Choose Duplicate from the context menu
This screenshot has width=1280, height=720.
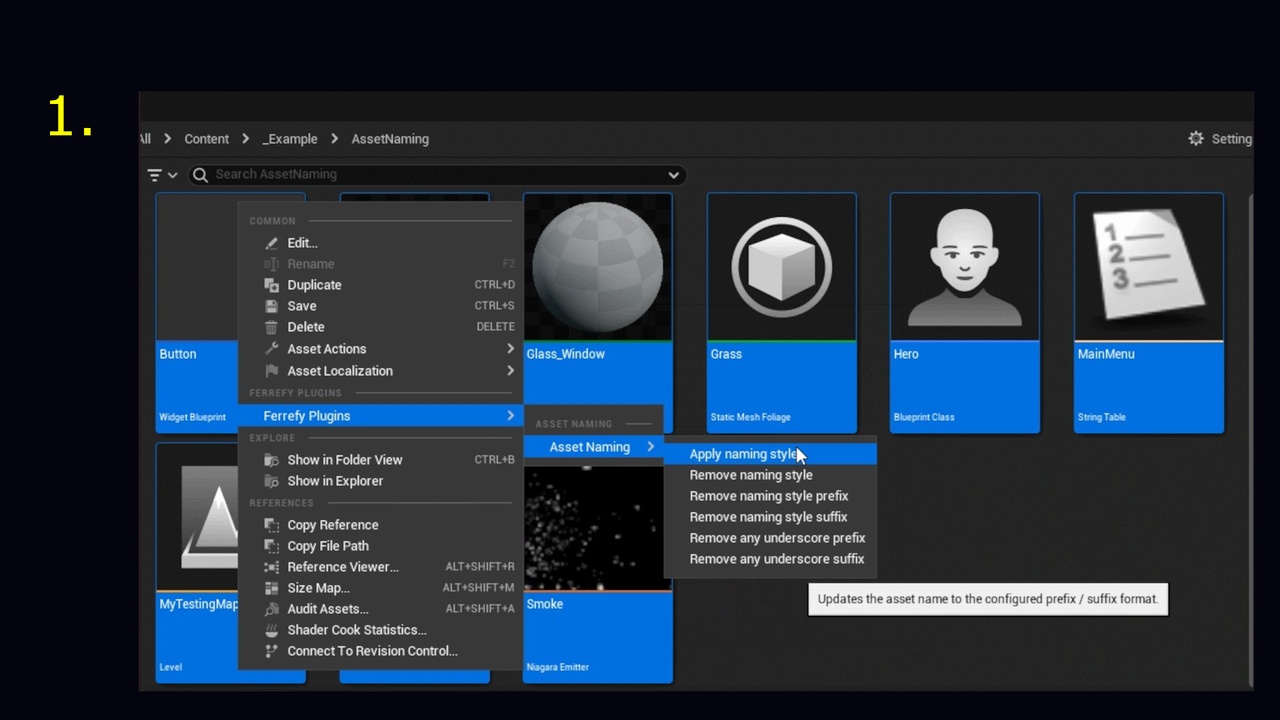pos(380,285)
